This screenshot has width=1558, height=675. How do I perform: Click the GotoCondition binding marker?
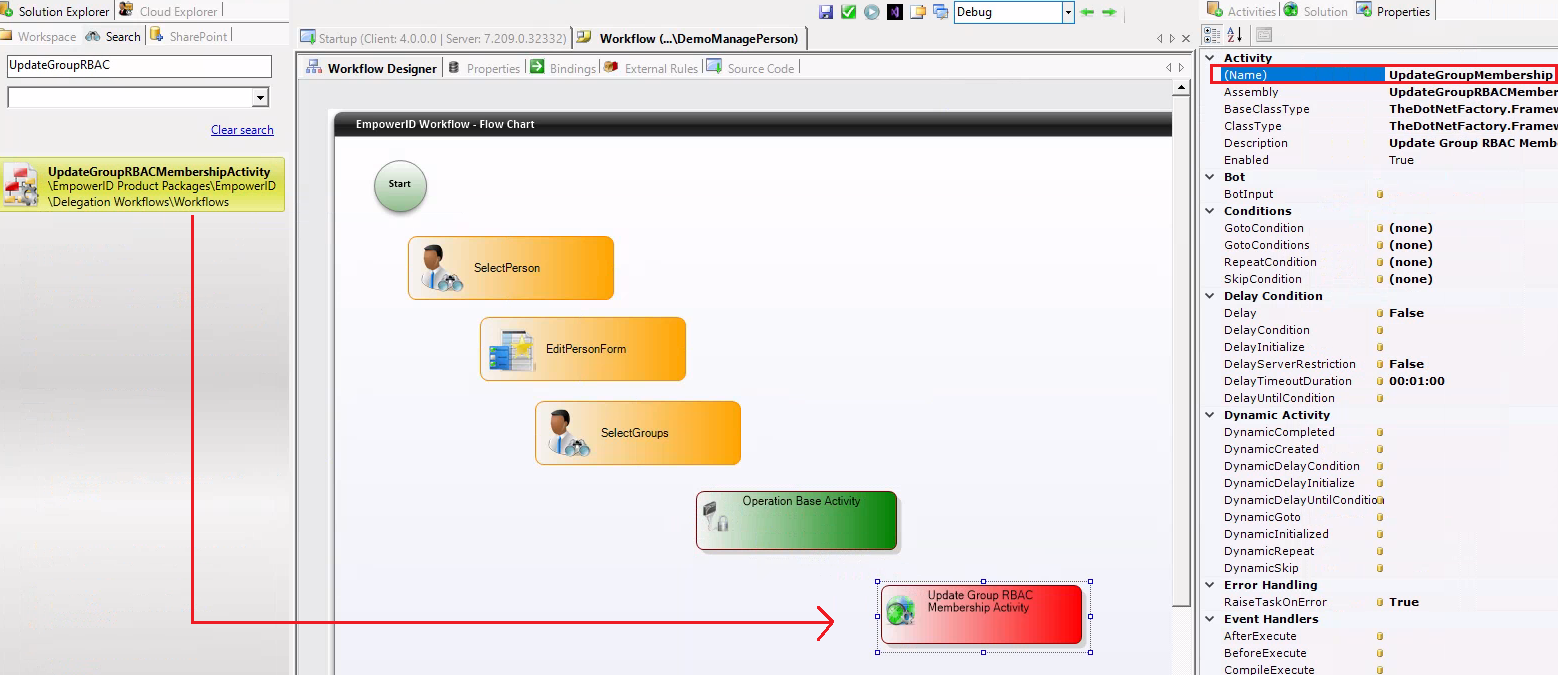click(x=1380, y=228)
